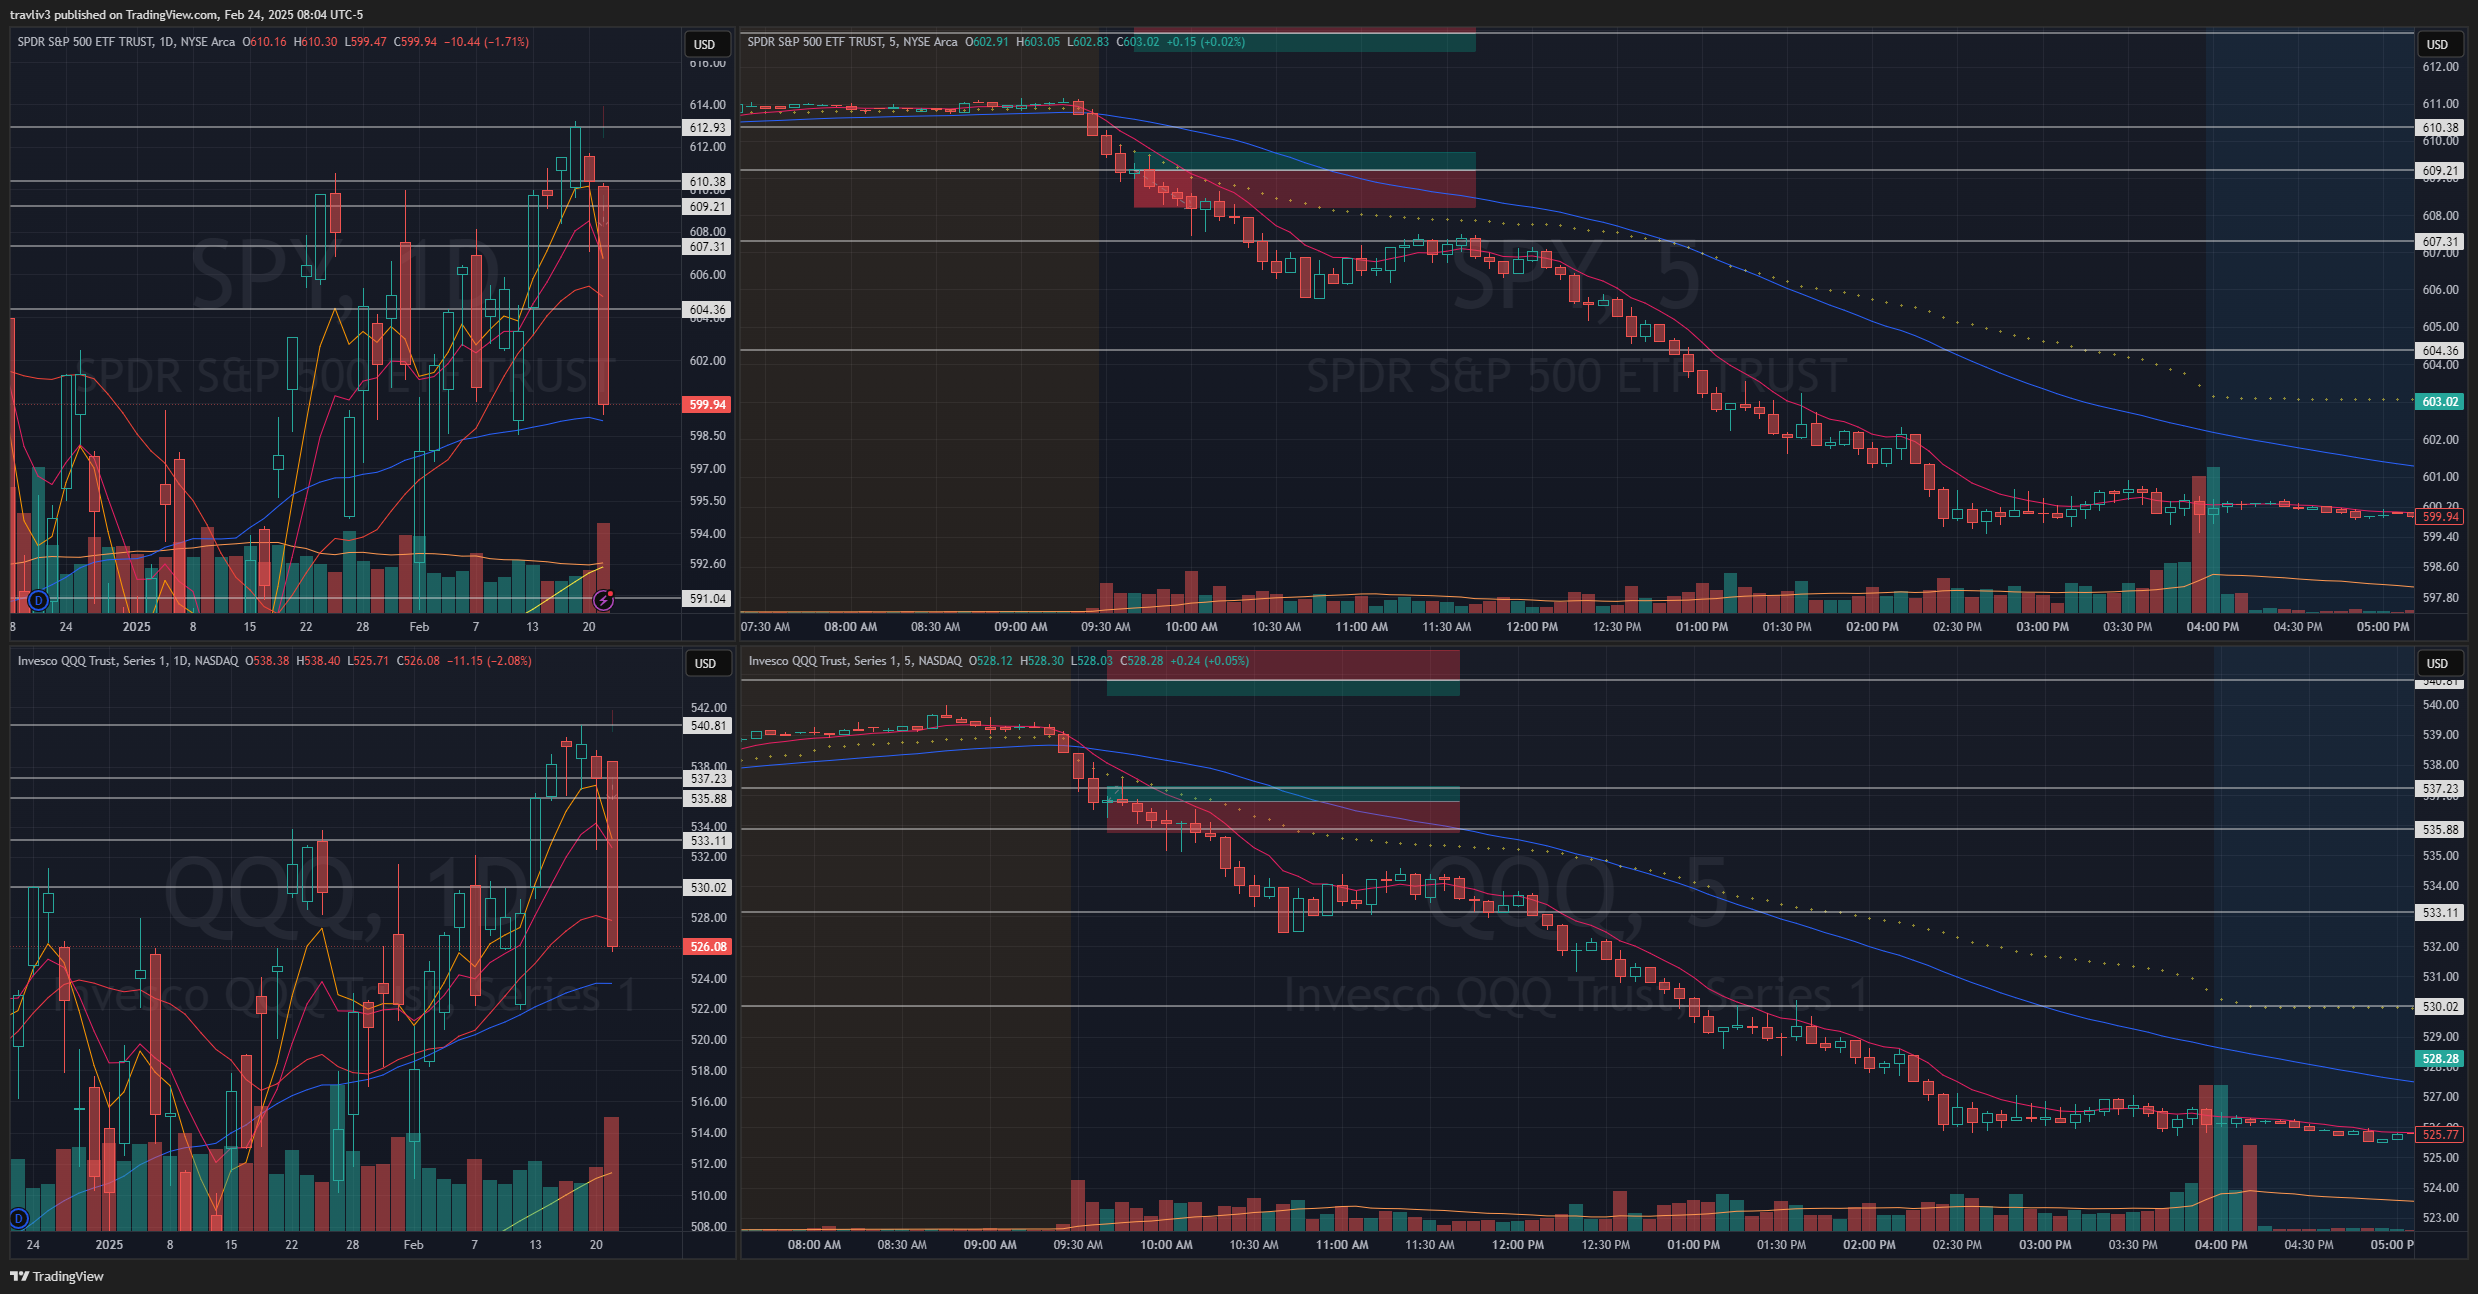The height and width of the screenshot is (1294, 2478).
Task: Select 610.38 price label on SPY daily chart
Action: pos(707,182)
